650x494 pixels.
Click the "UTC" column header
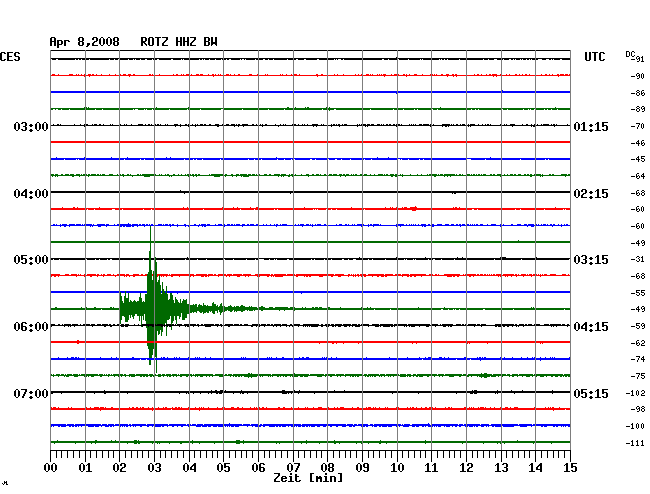[594, 57]
